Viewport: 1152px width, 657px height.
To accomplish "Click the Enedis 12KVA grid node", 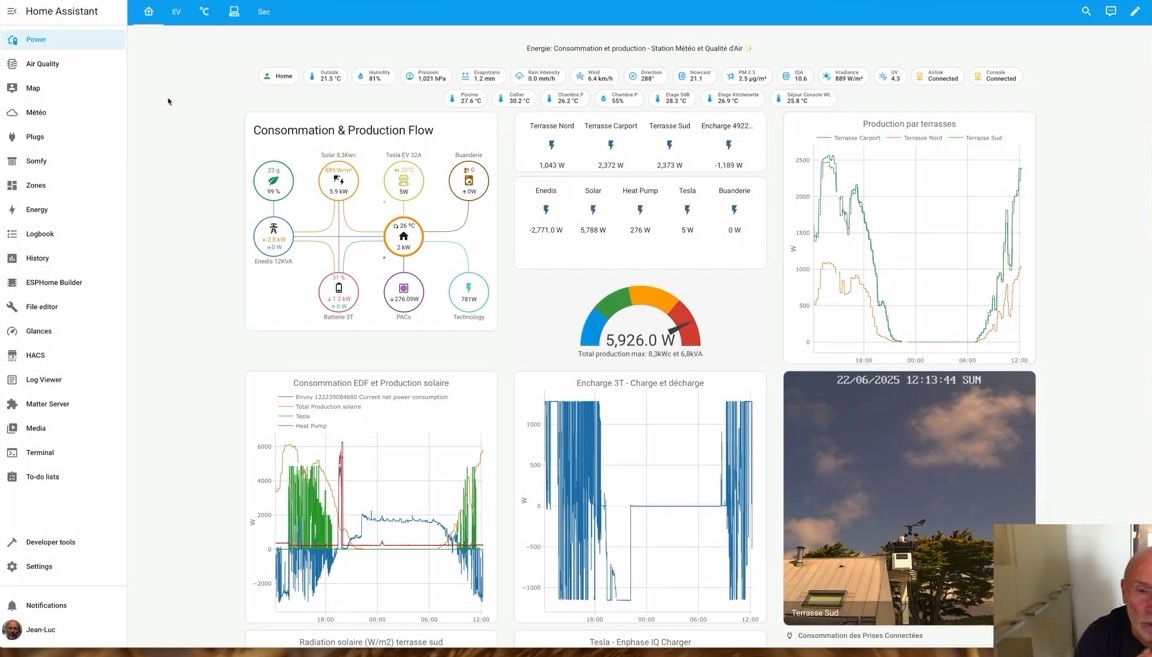I will click(273, 236).
